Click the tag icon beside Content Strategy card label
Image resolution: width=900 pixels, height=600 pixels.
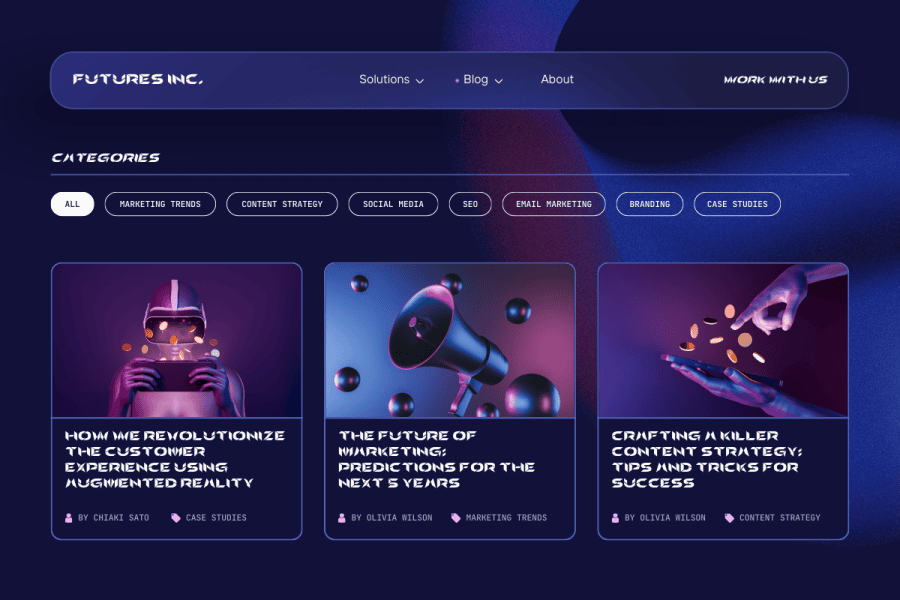[729, 518]
